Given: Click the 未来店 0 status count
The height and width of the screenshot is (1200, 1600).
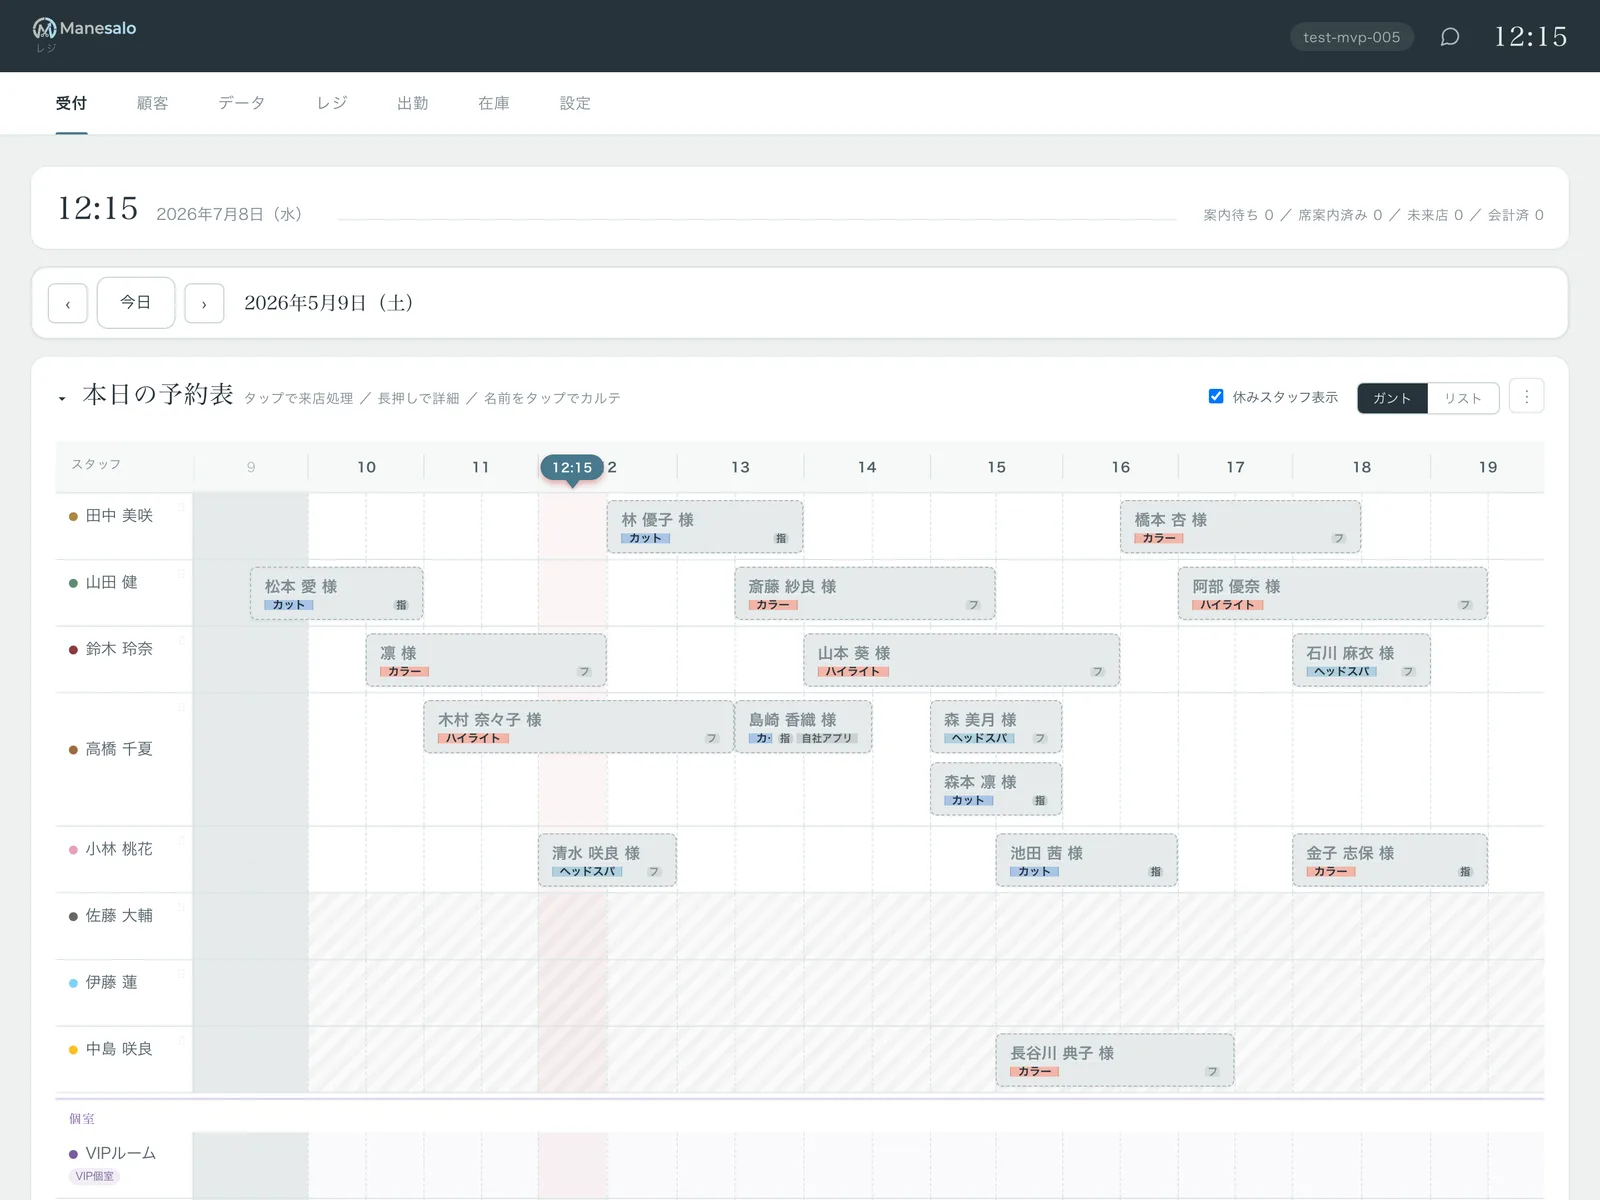Looking at the screenshot, I should coord(1435,215).
